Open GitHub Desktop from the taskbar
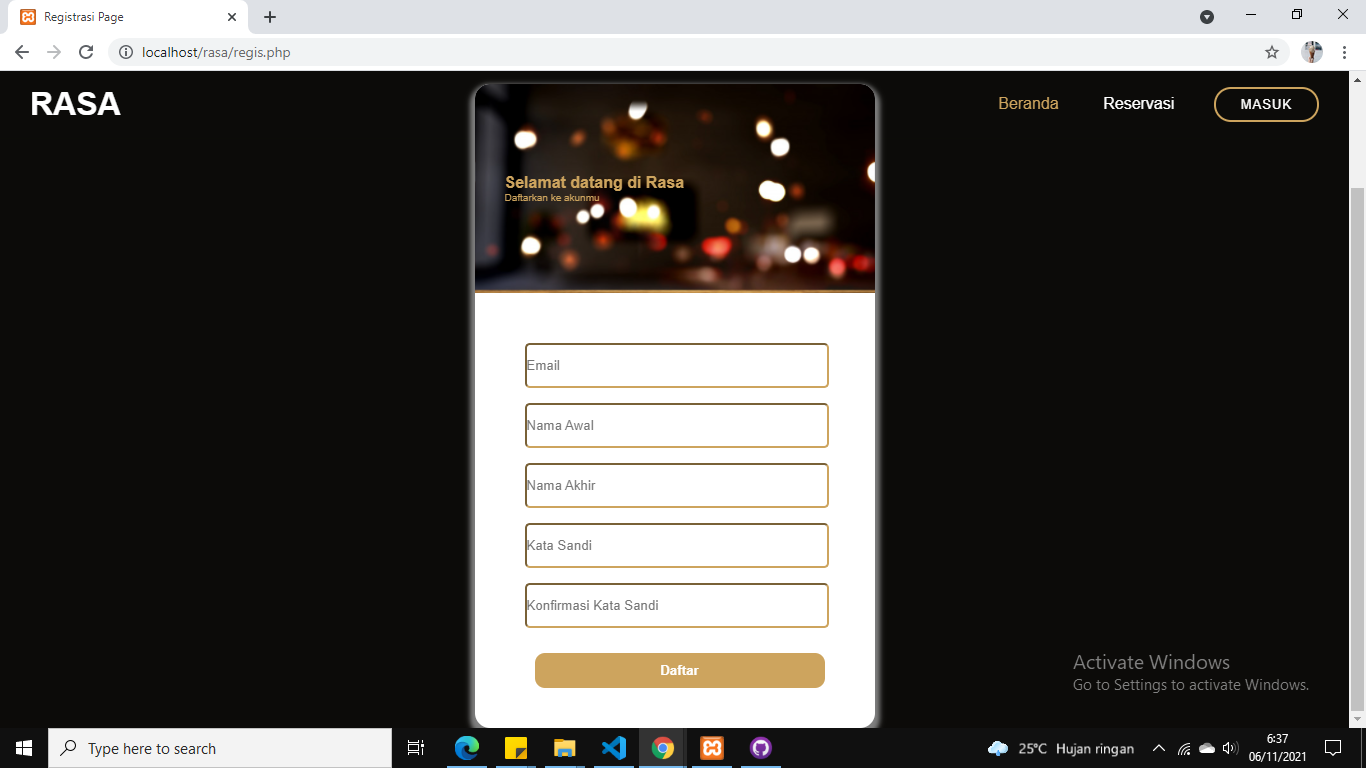Viewport: 1366px width, 768px height. tap(761, 748)
